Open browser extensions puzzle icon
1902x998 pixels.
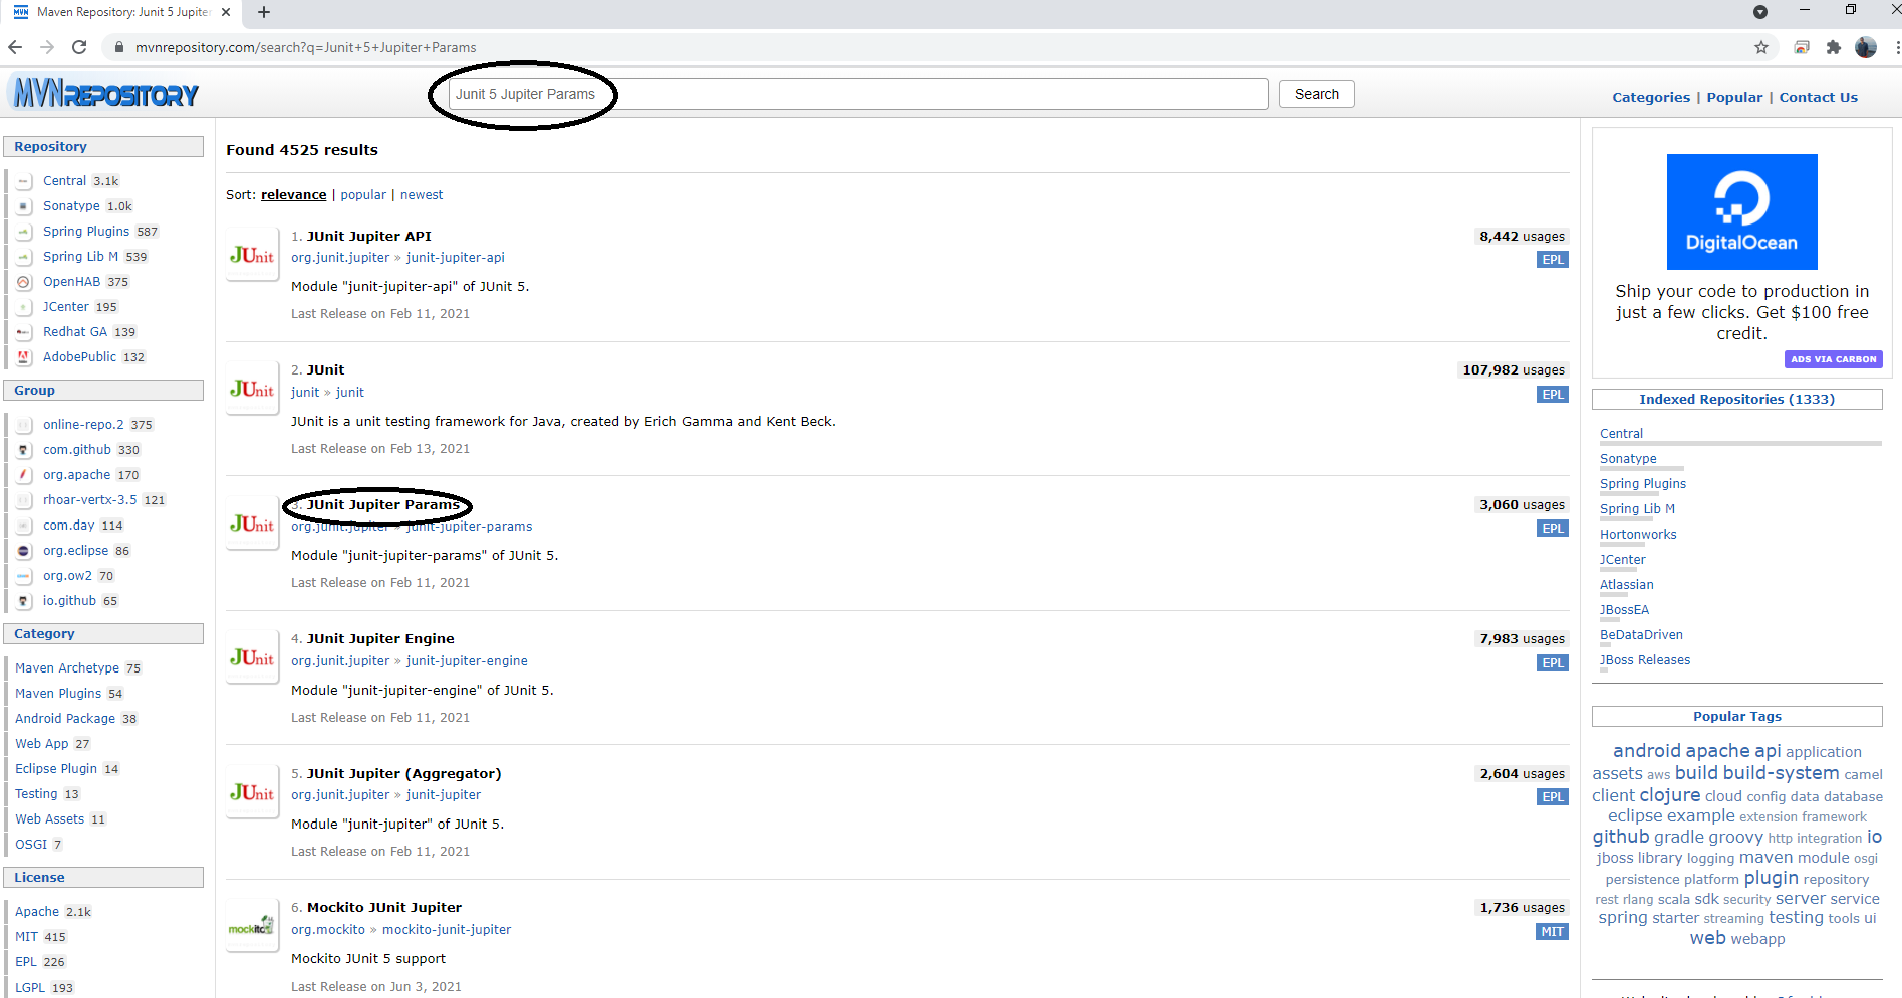[1833, 47]
